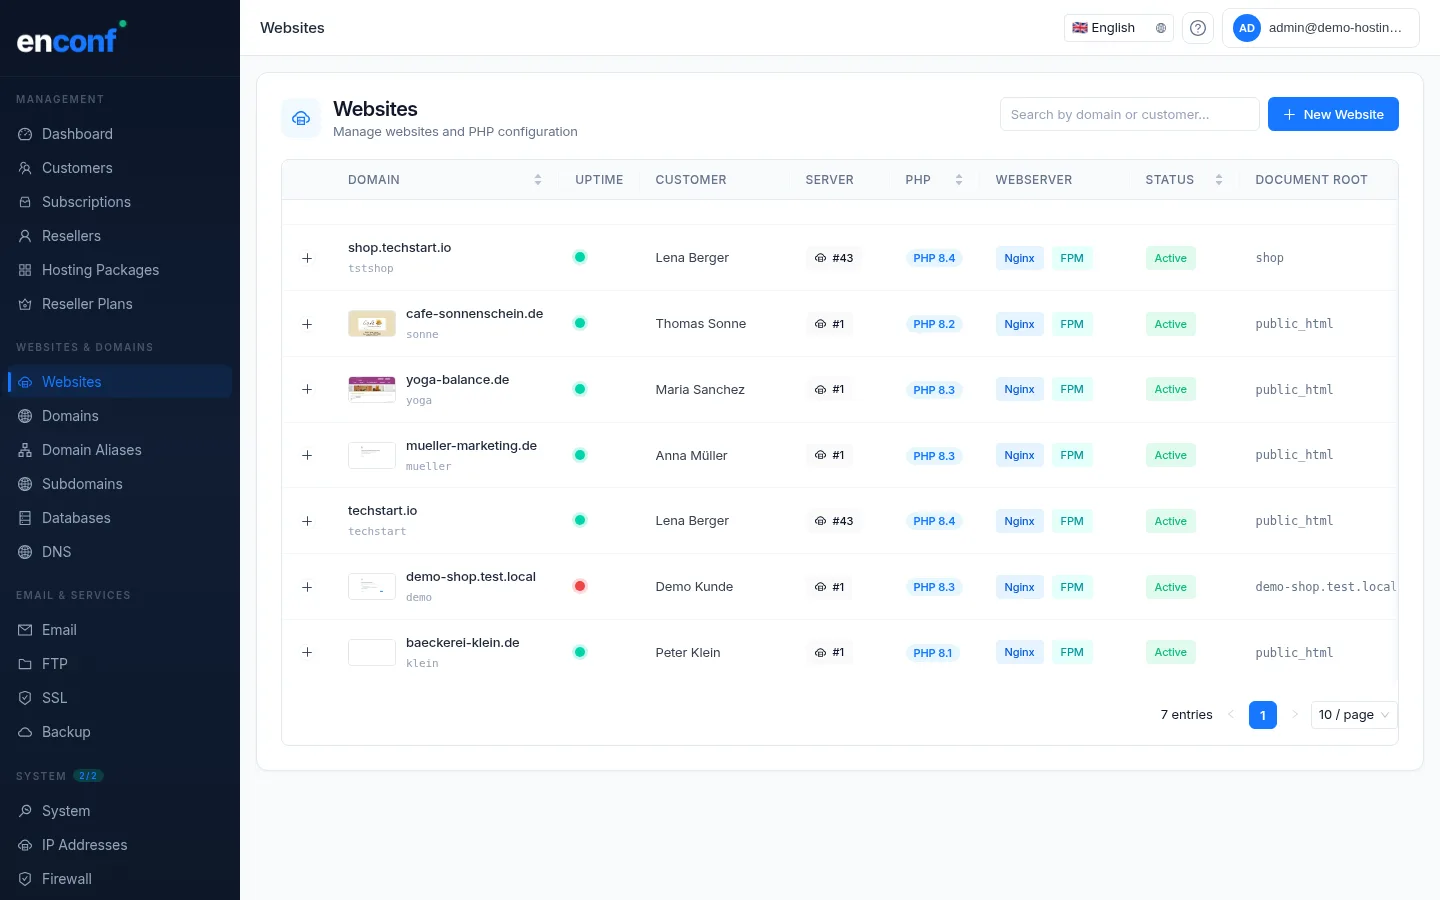Click the green uptime dot for shop.techstart.io
1440x900 pixels.
click(580, 257)
